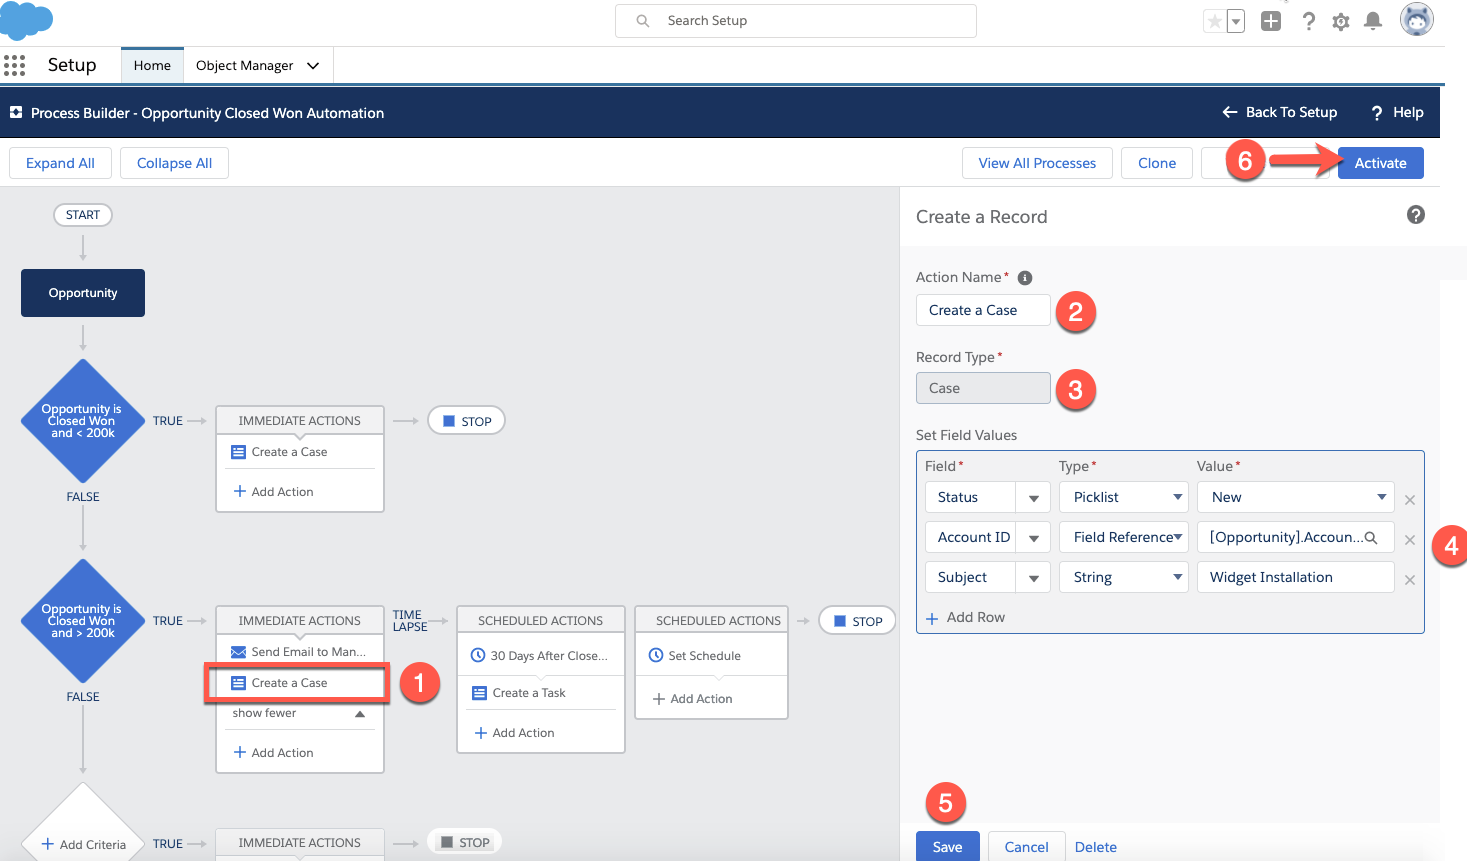1467x861 pixels.
Task: Click the first STOP node
Action: tap(466, 421)
